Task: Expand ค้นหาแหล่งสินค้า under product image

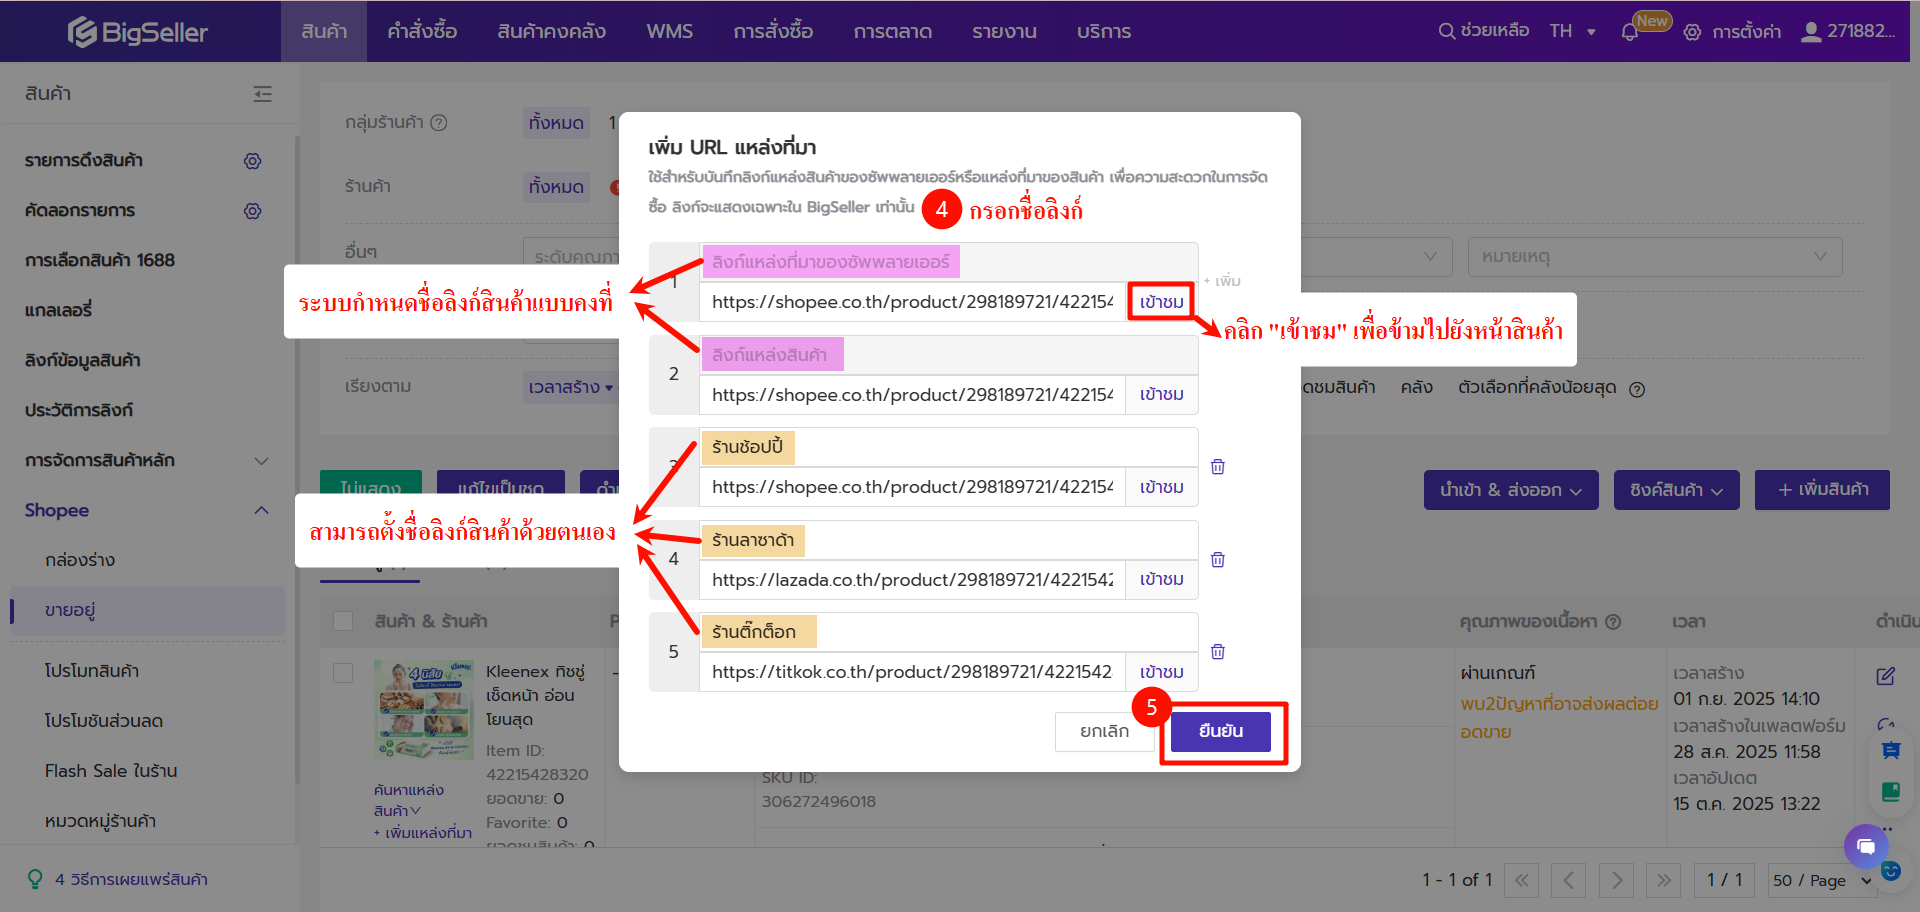Action: [x=408, y=800]
